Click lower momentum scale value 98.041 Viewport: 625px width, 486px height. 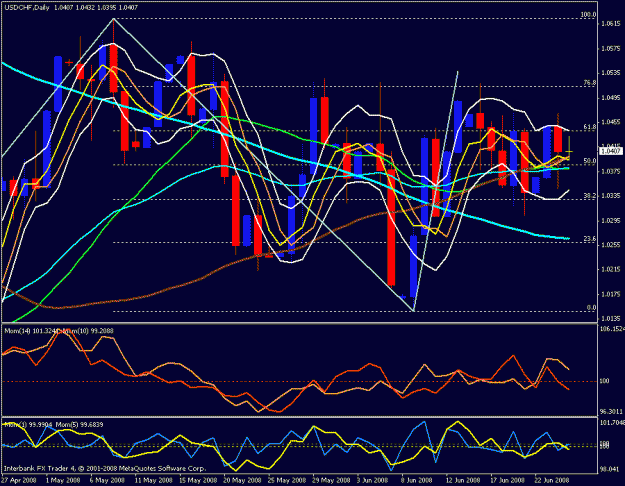tap(610, 469)
